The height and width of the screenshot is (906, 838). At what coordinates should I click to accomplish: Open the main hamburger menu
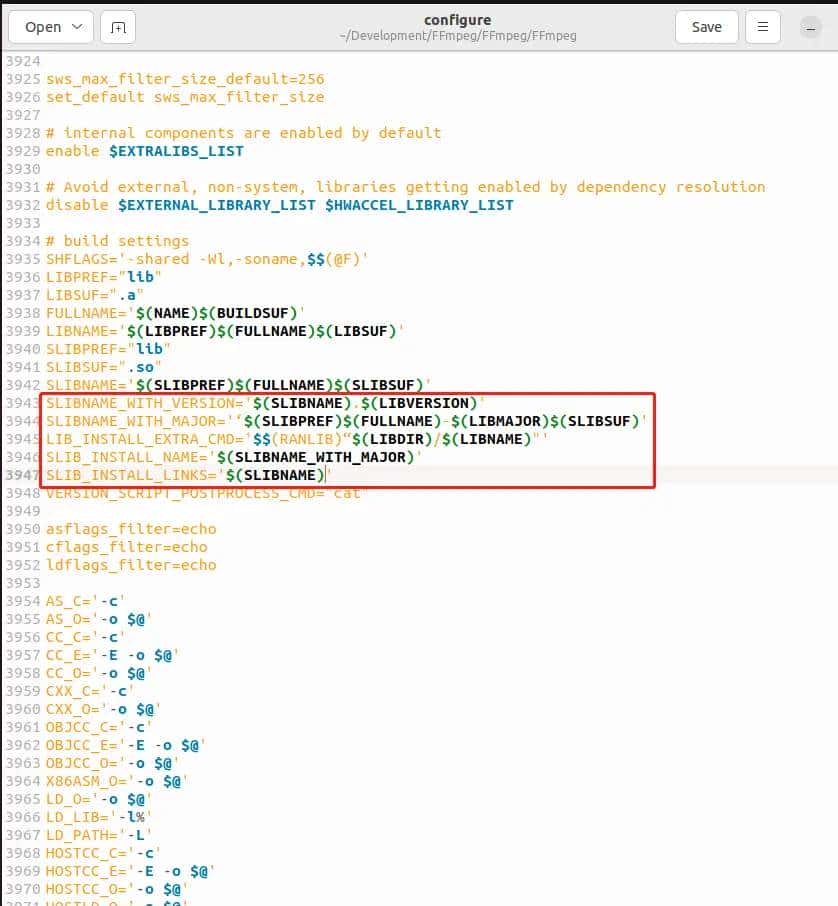click(763, 27)
